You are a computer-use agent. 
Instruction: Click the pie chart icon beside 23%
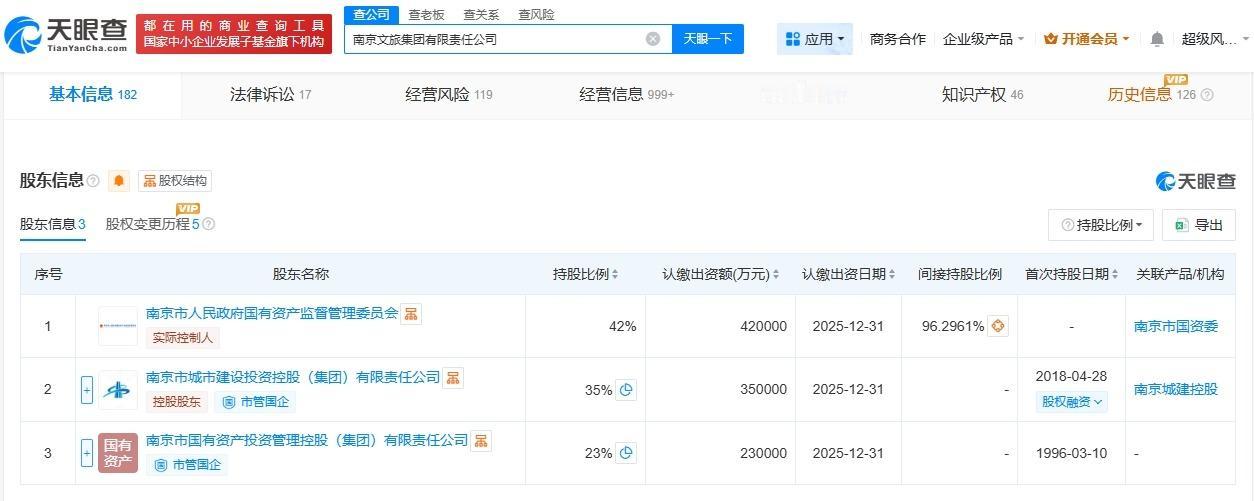[x=626, y=453]
